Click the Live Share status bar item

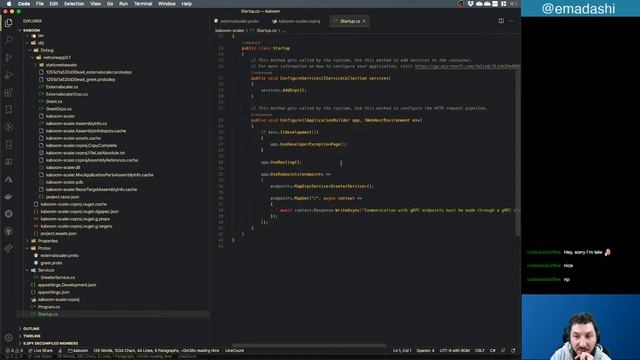pos(40,351)
